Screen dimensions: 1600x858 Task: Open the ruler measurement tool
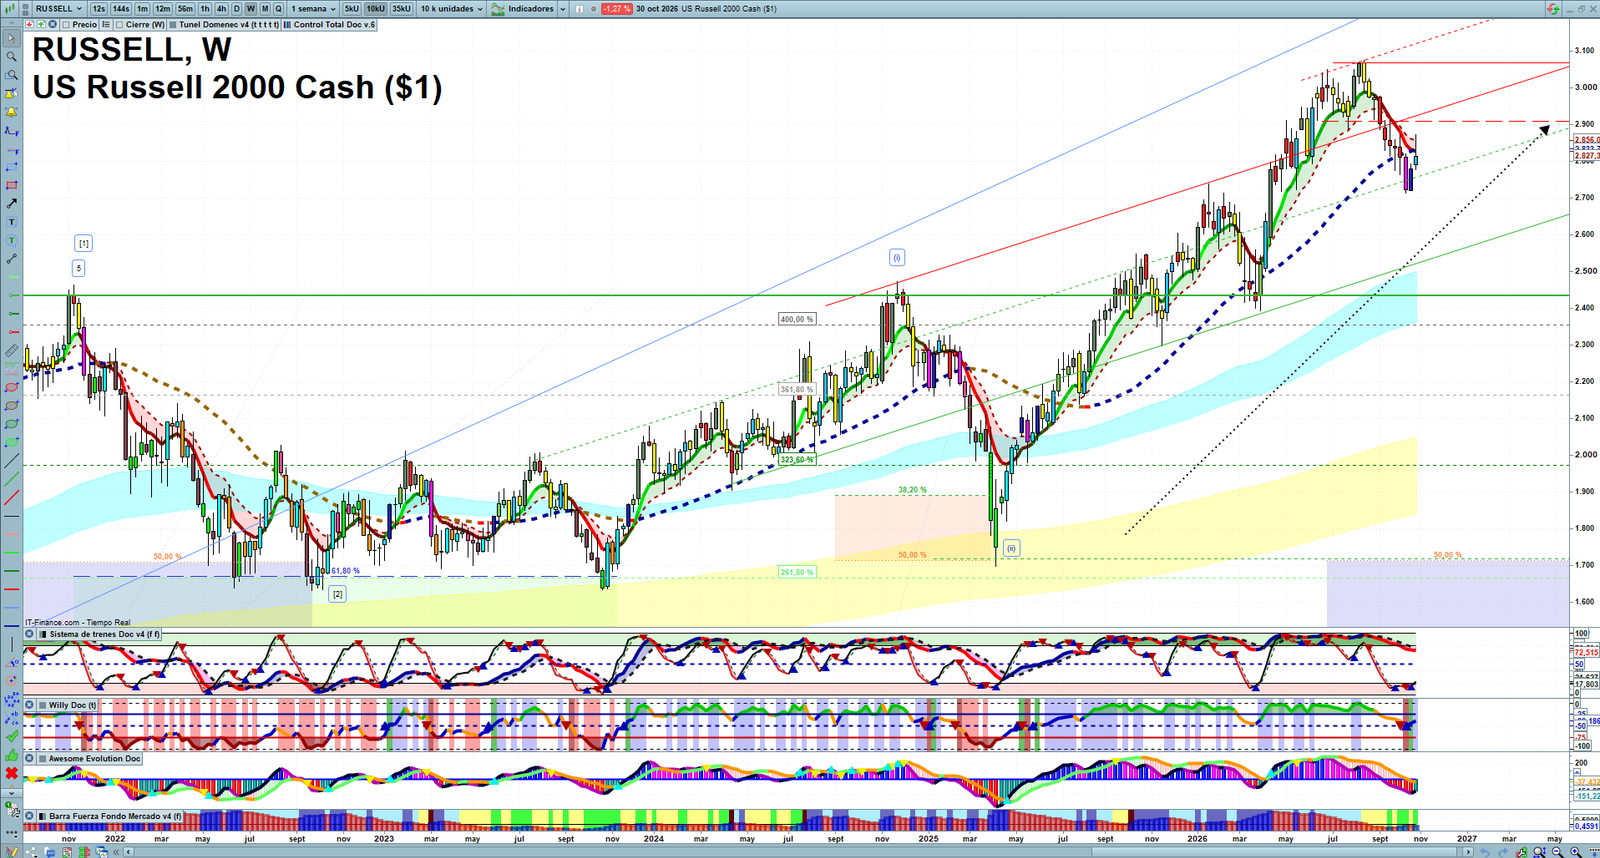click(11, 351)
